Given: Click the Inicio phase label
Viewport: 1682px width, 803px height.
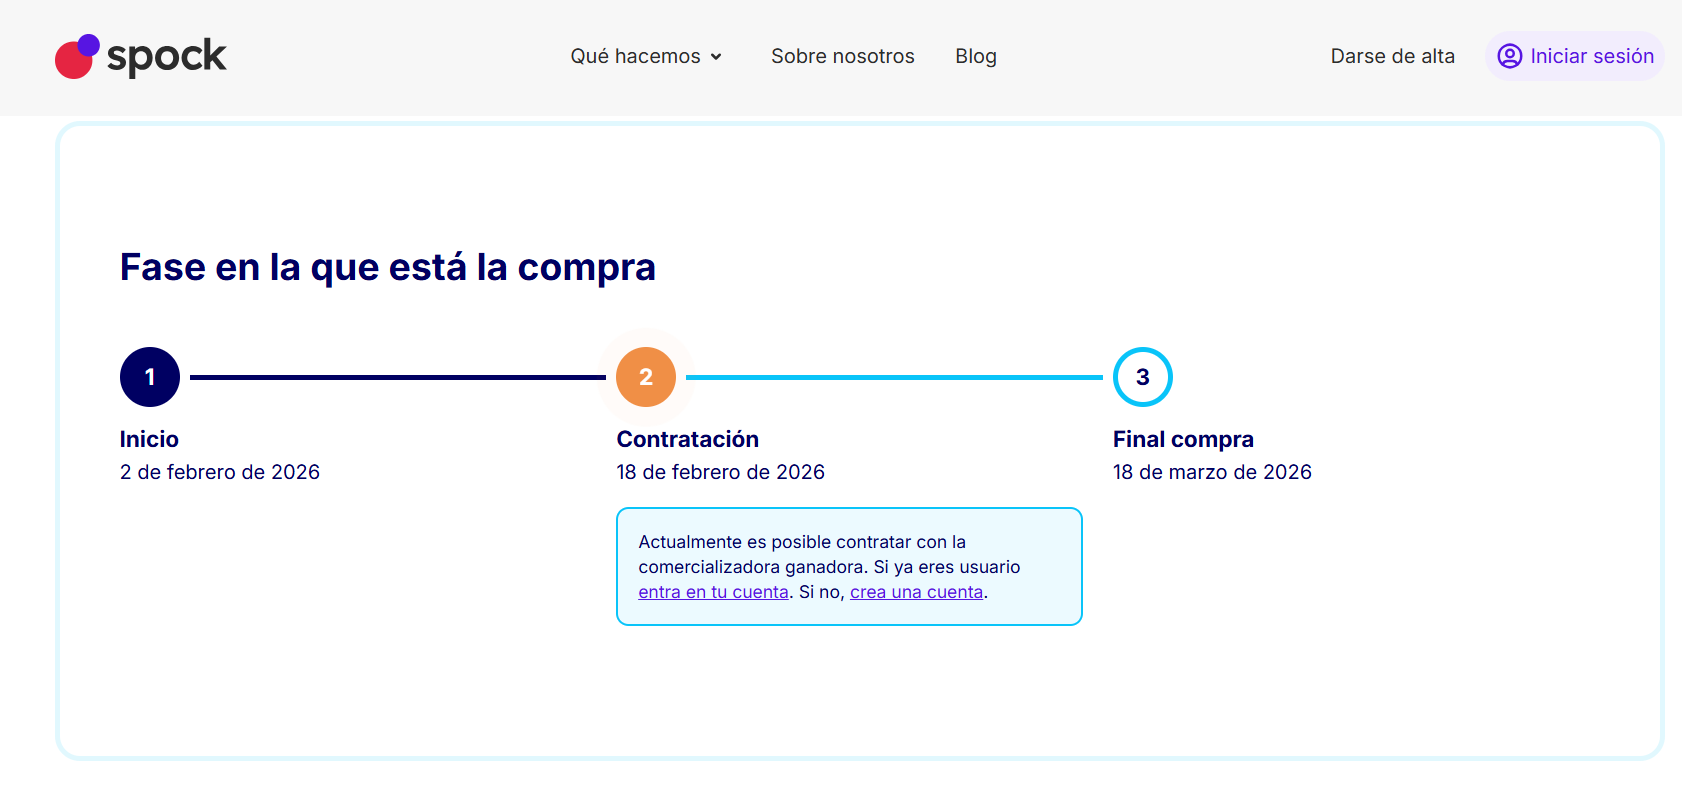Looking at the screenshot, I should click(x=149, y=439).
